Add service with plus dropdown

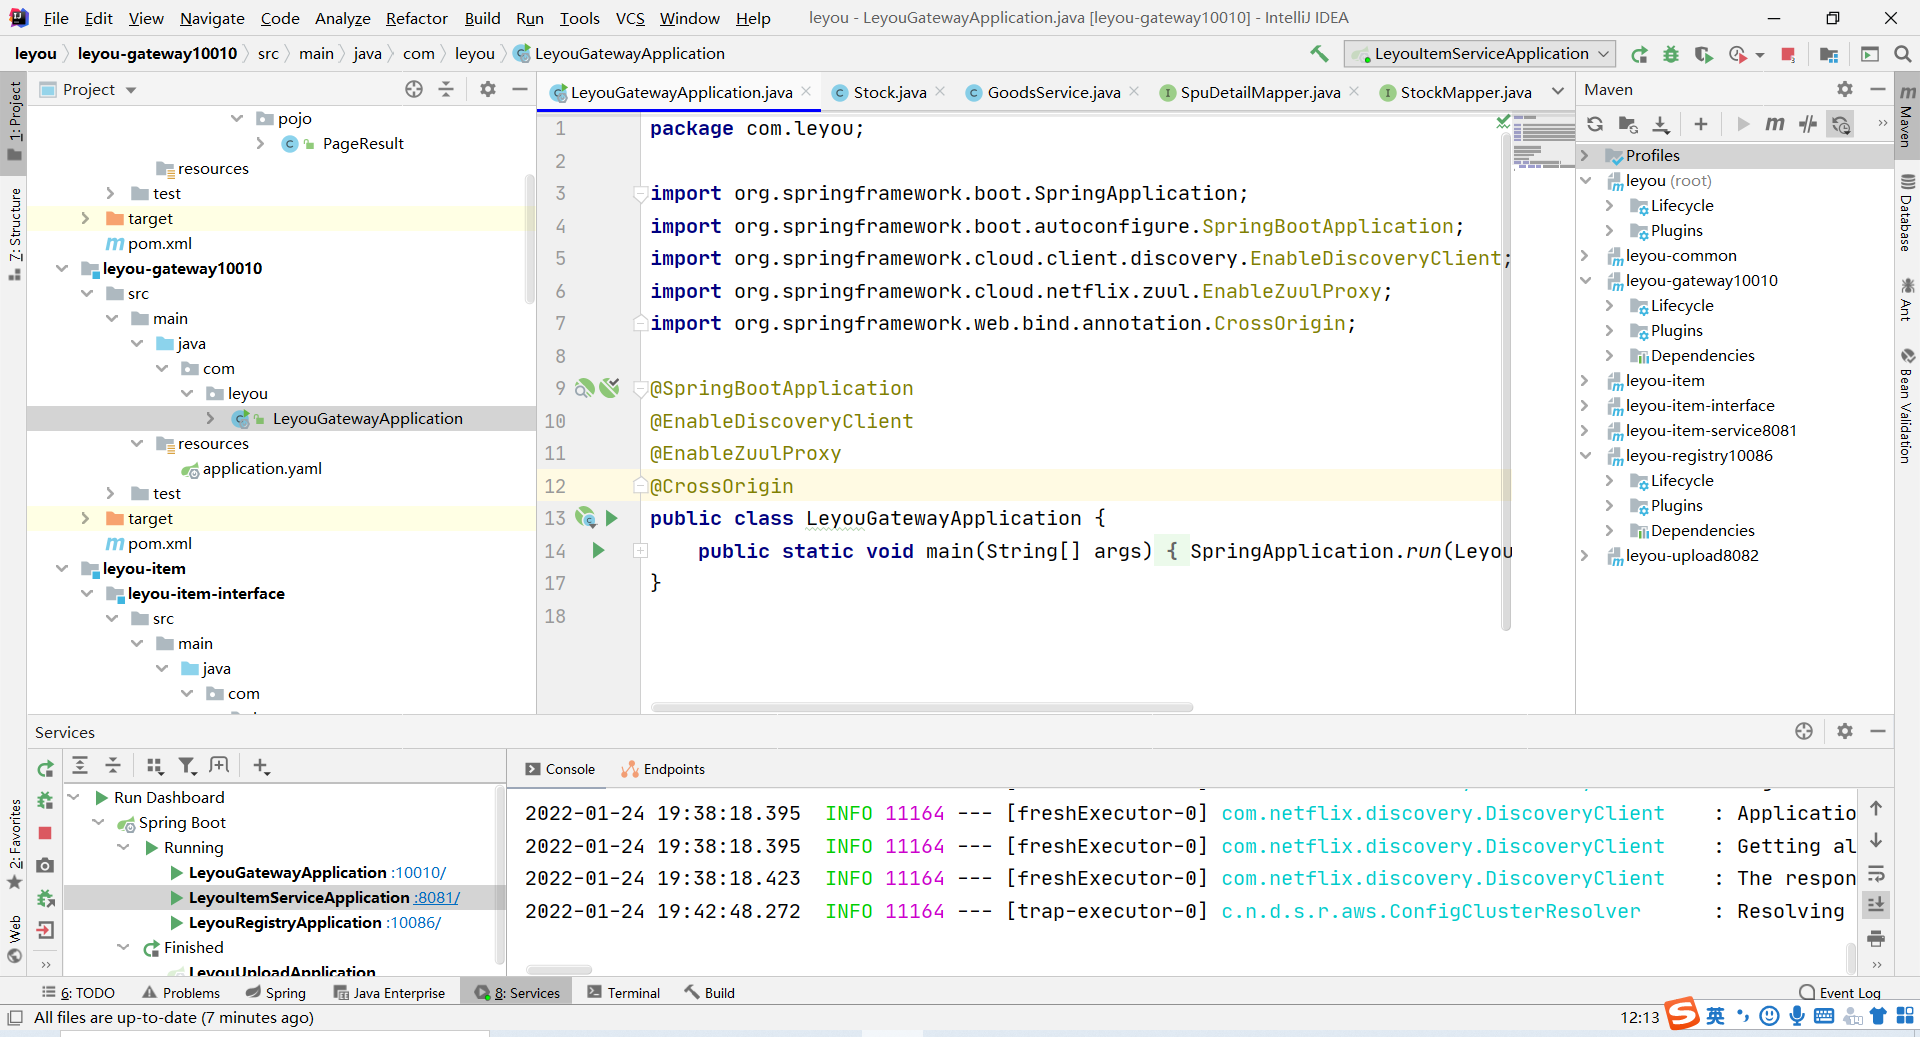[261, 766]
